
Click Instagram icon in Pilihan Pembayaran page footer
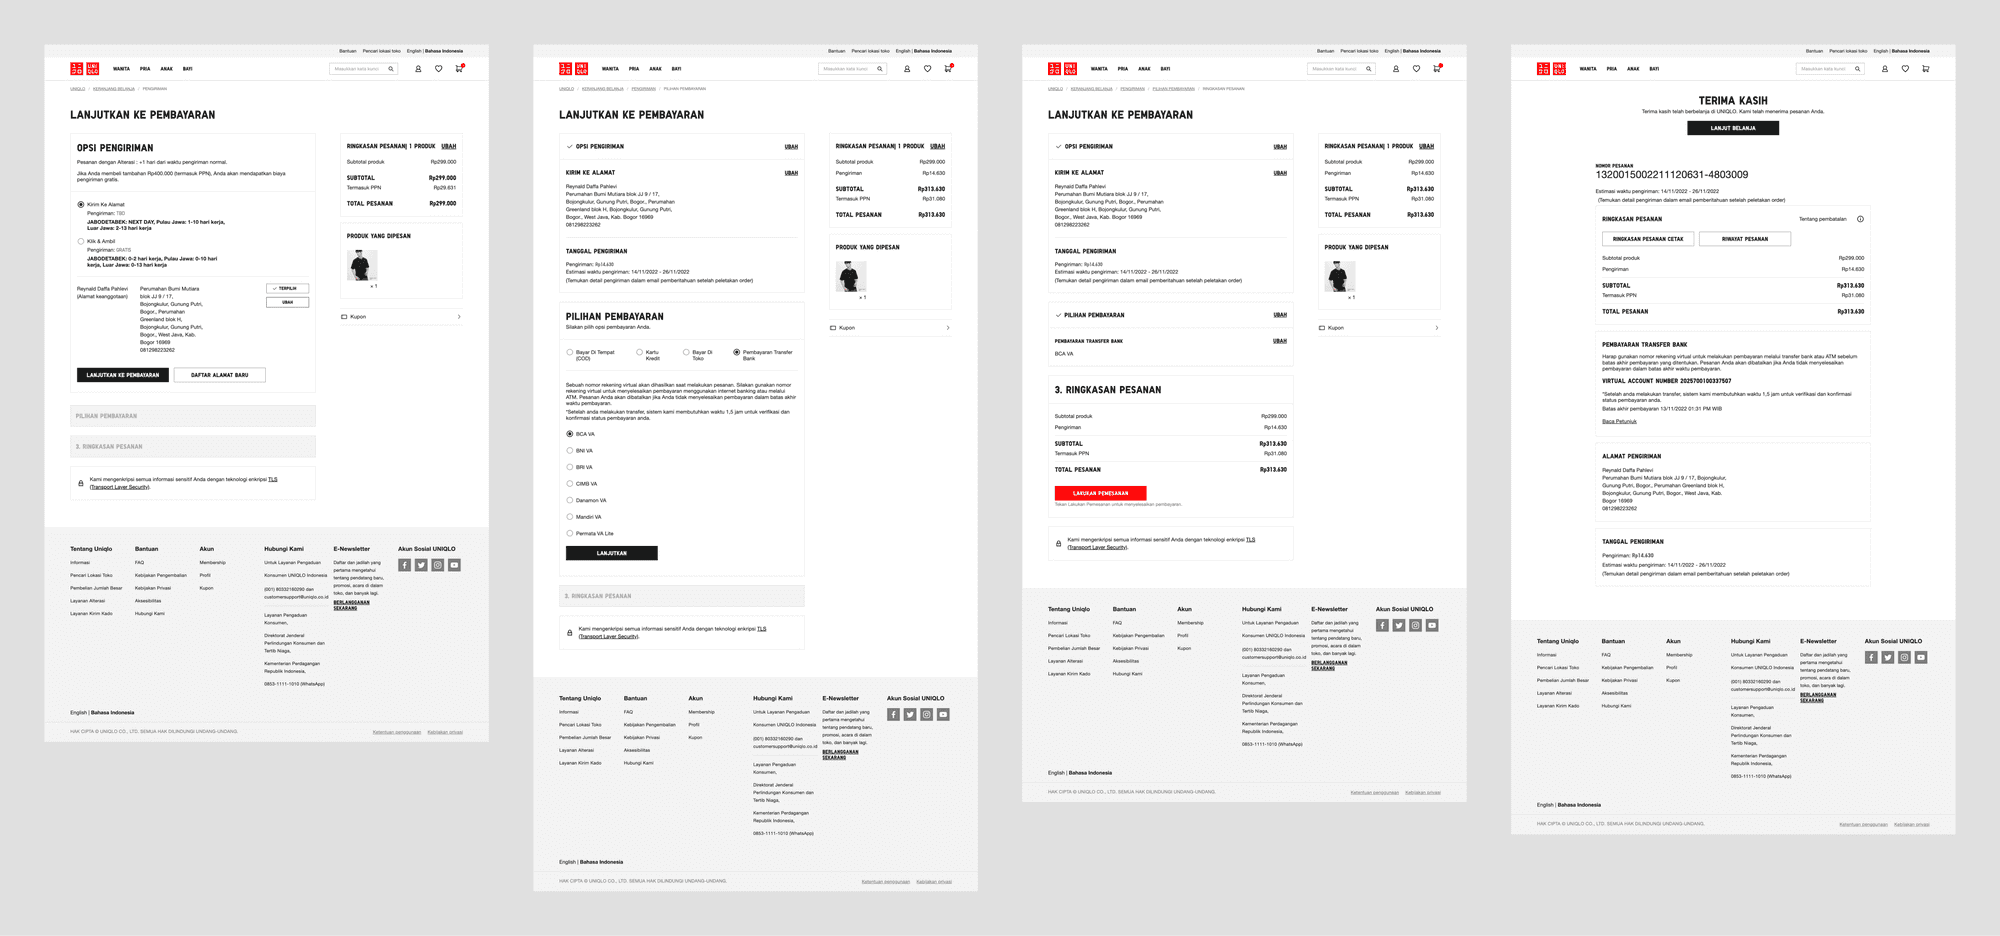926,715
